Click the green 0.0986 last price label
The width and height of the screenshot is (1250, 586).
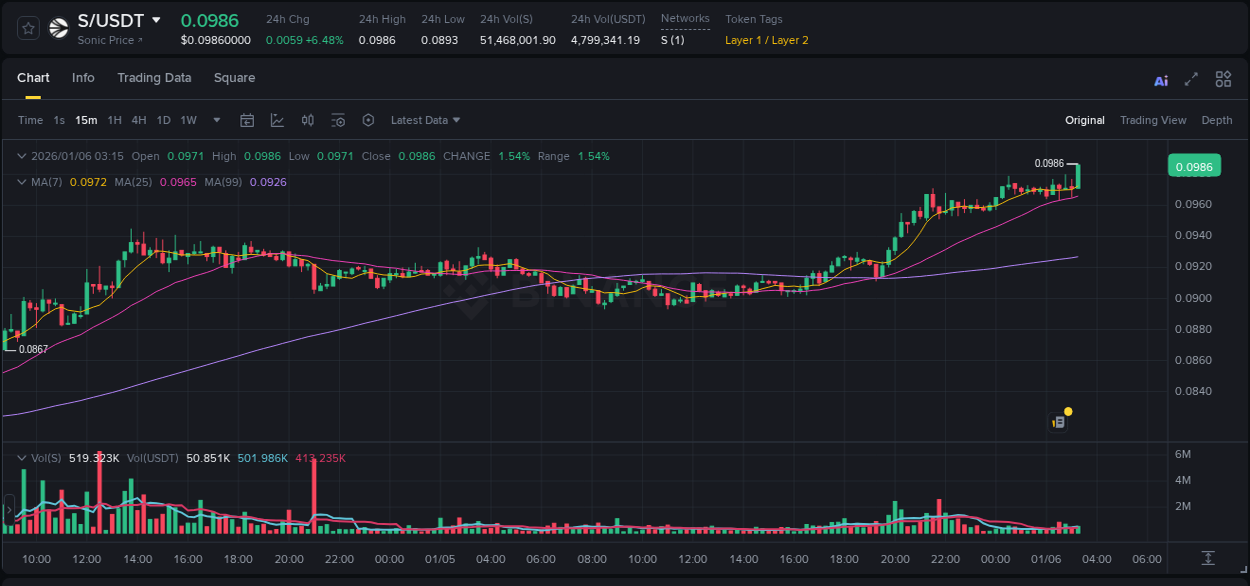coord(1194,165)
